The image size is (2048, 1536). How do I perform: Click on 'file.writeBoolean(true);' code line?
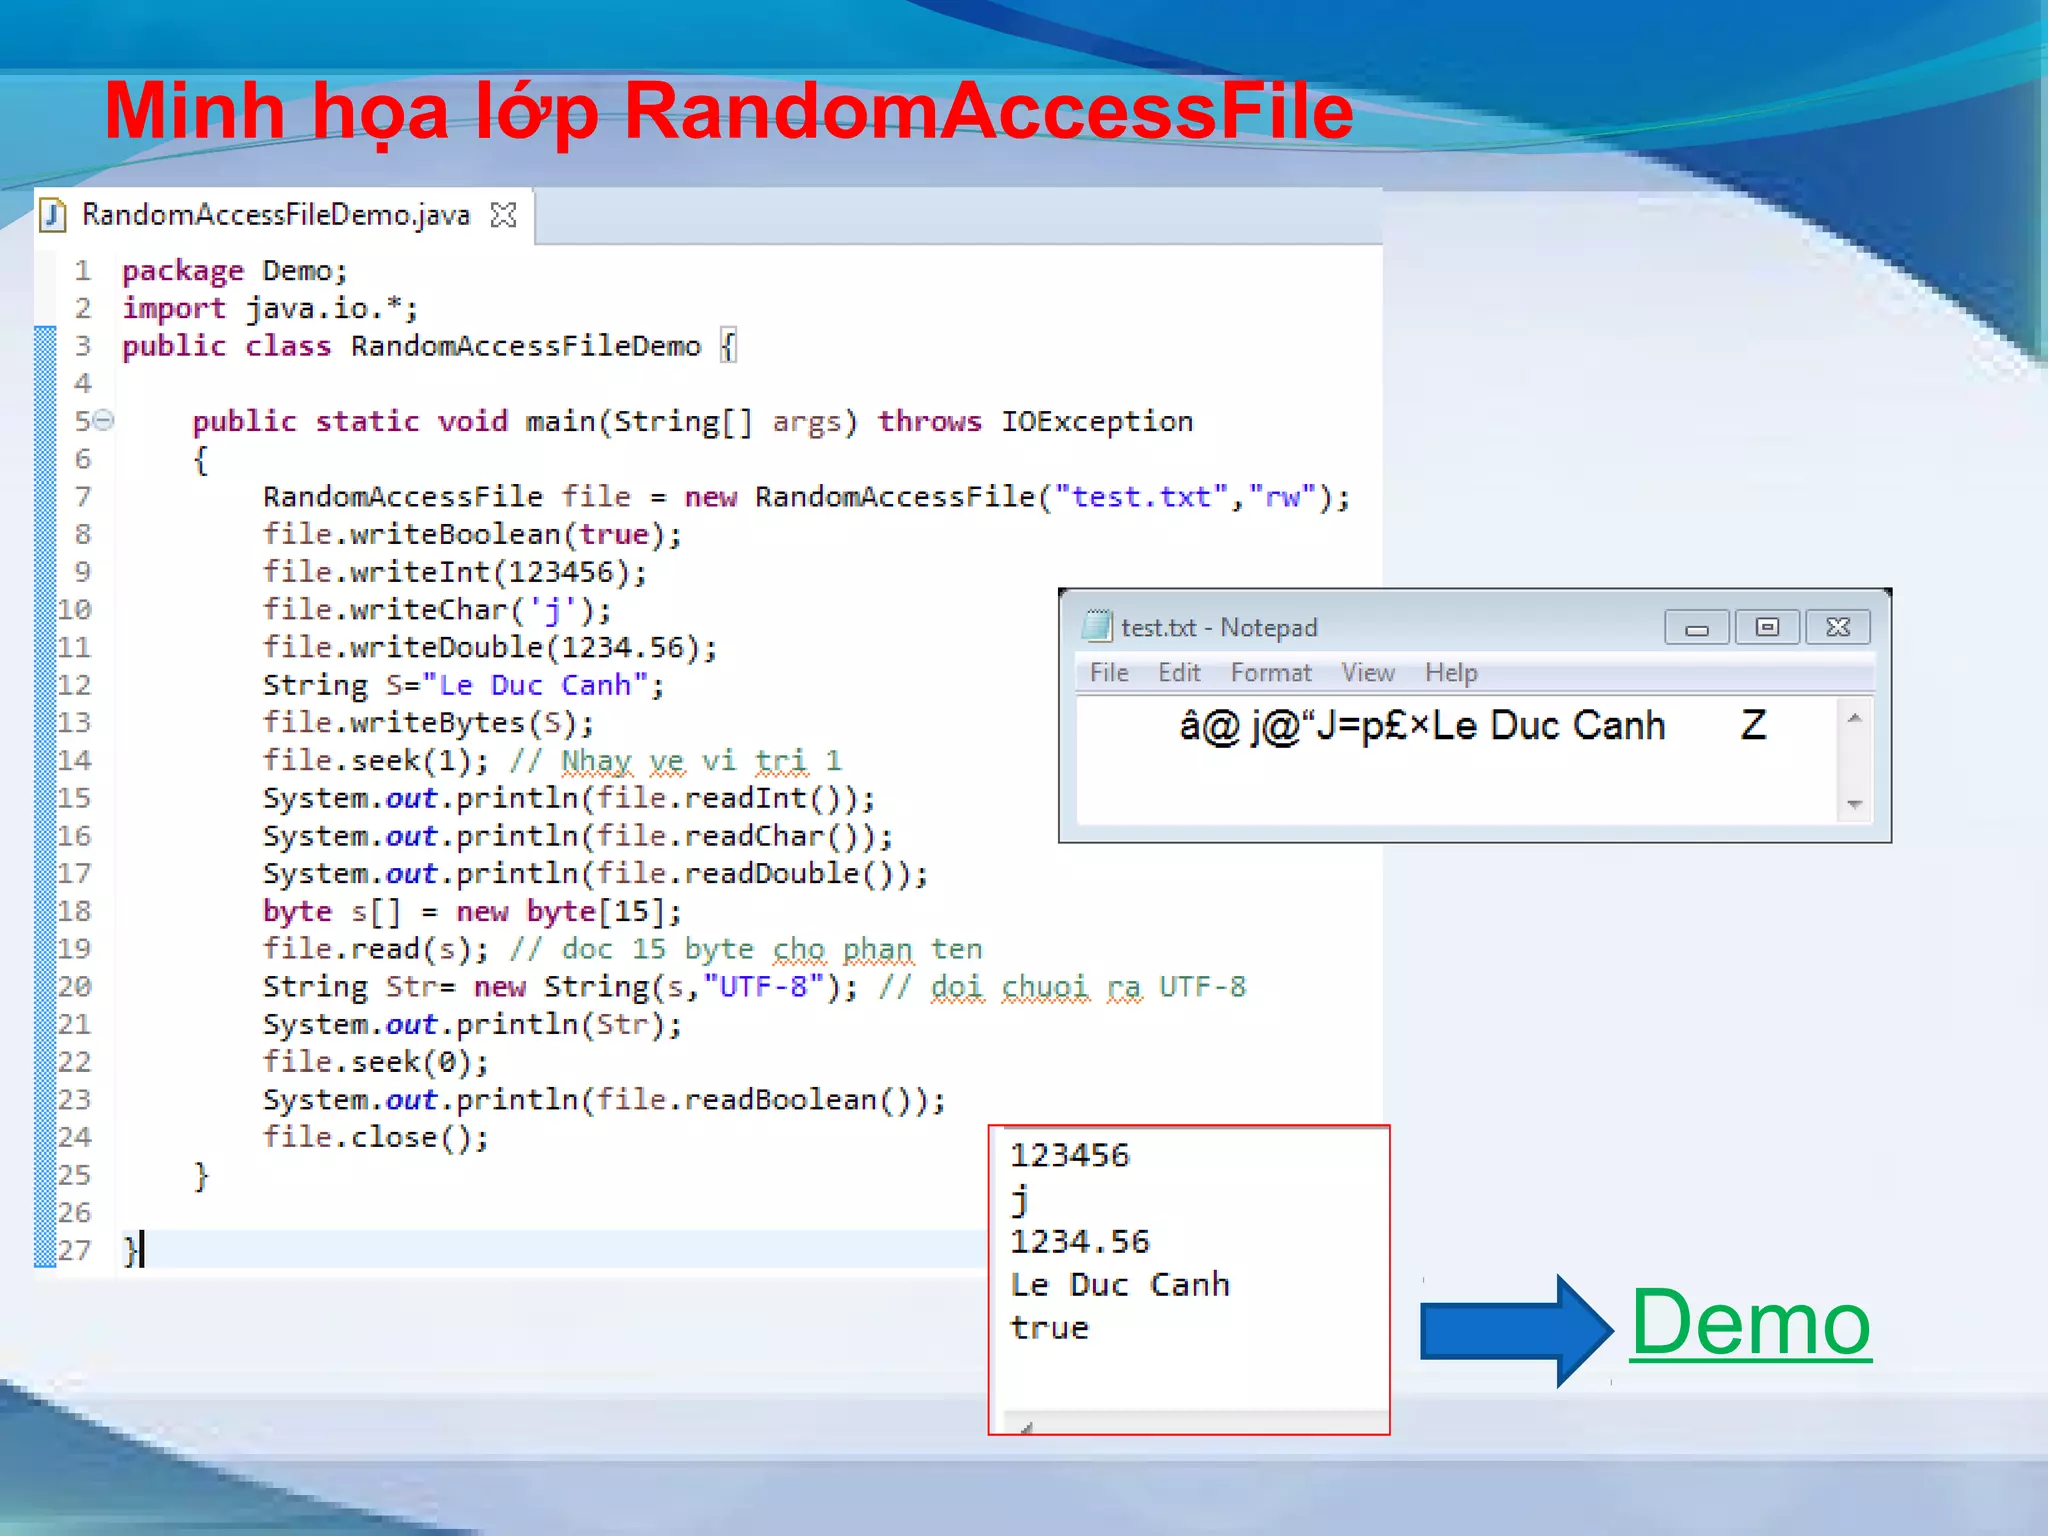[x=472, y=535]
